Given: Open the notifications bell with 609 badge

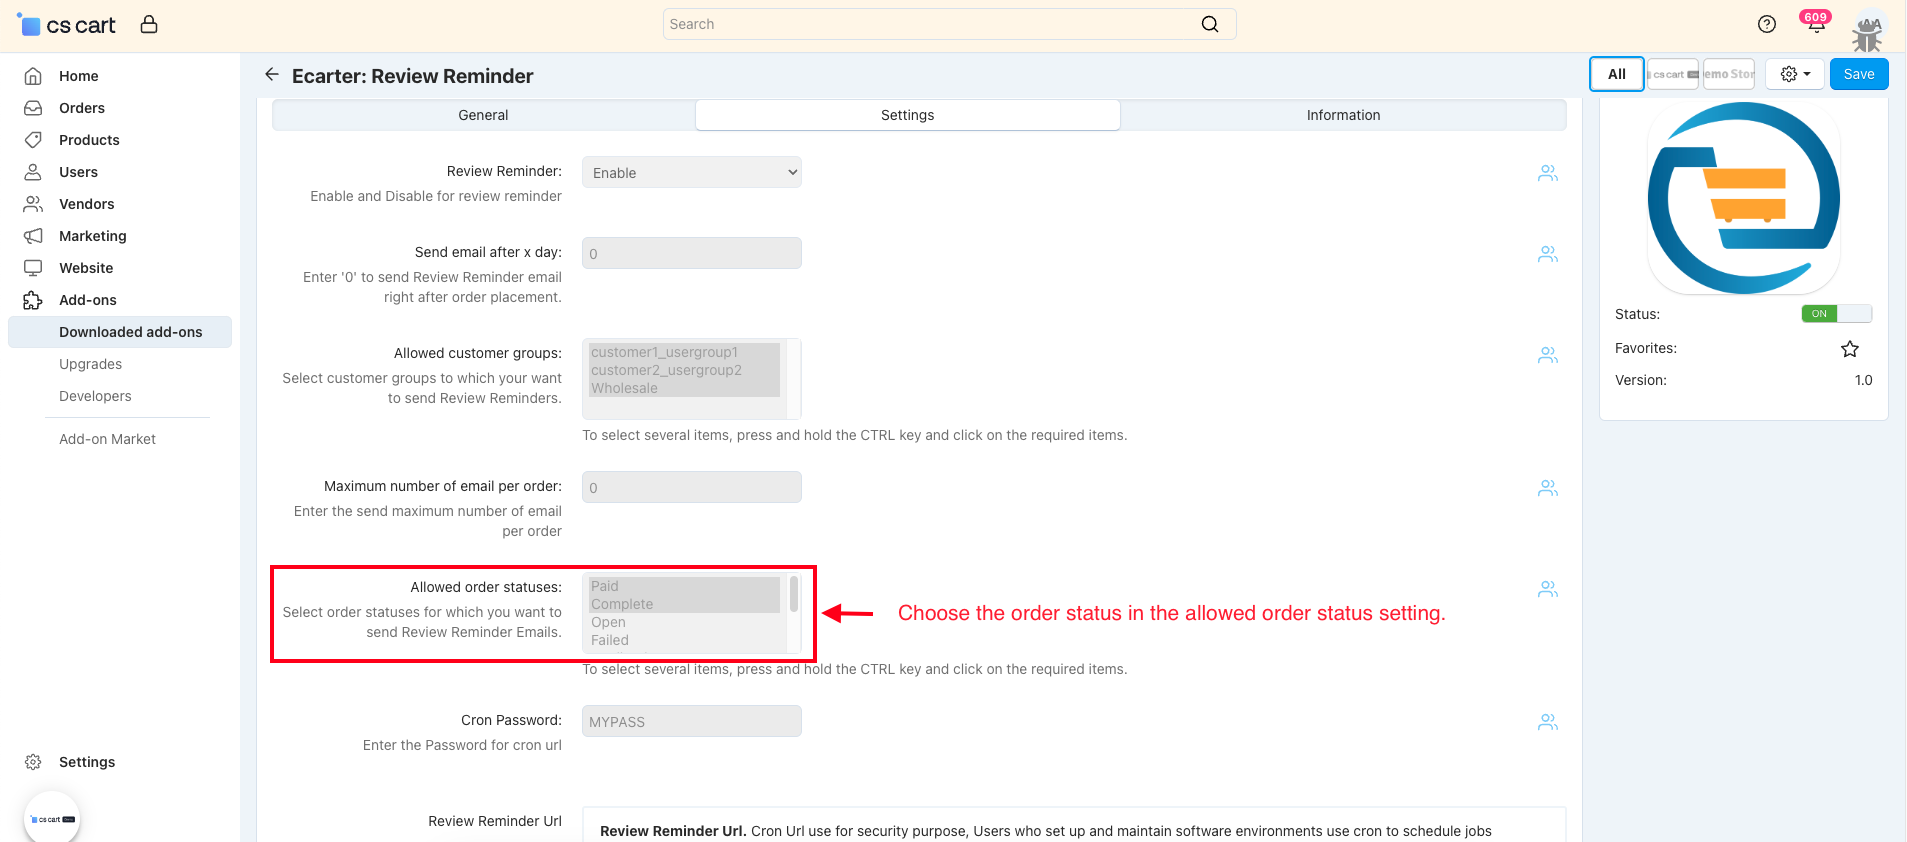Looking at the screenshot, I should (1815, 24).
